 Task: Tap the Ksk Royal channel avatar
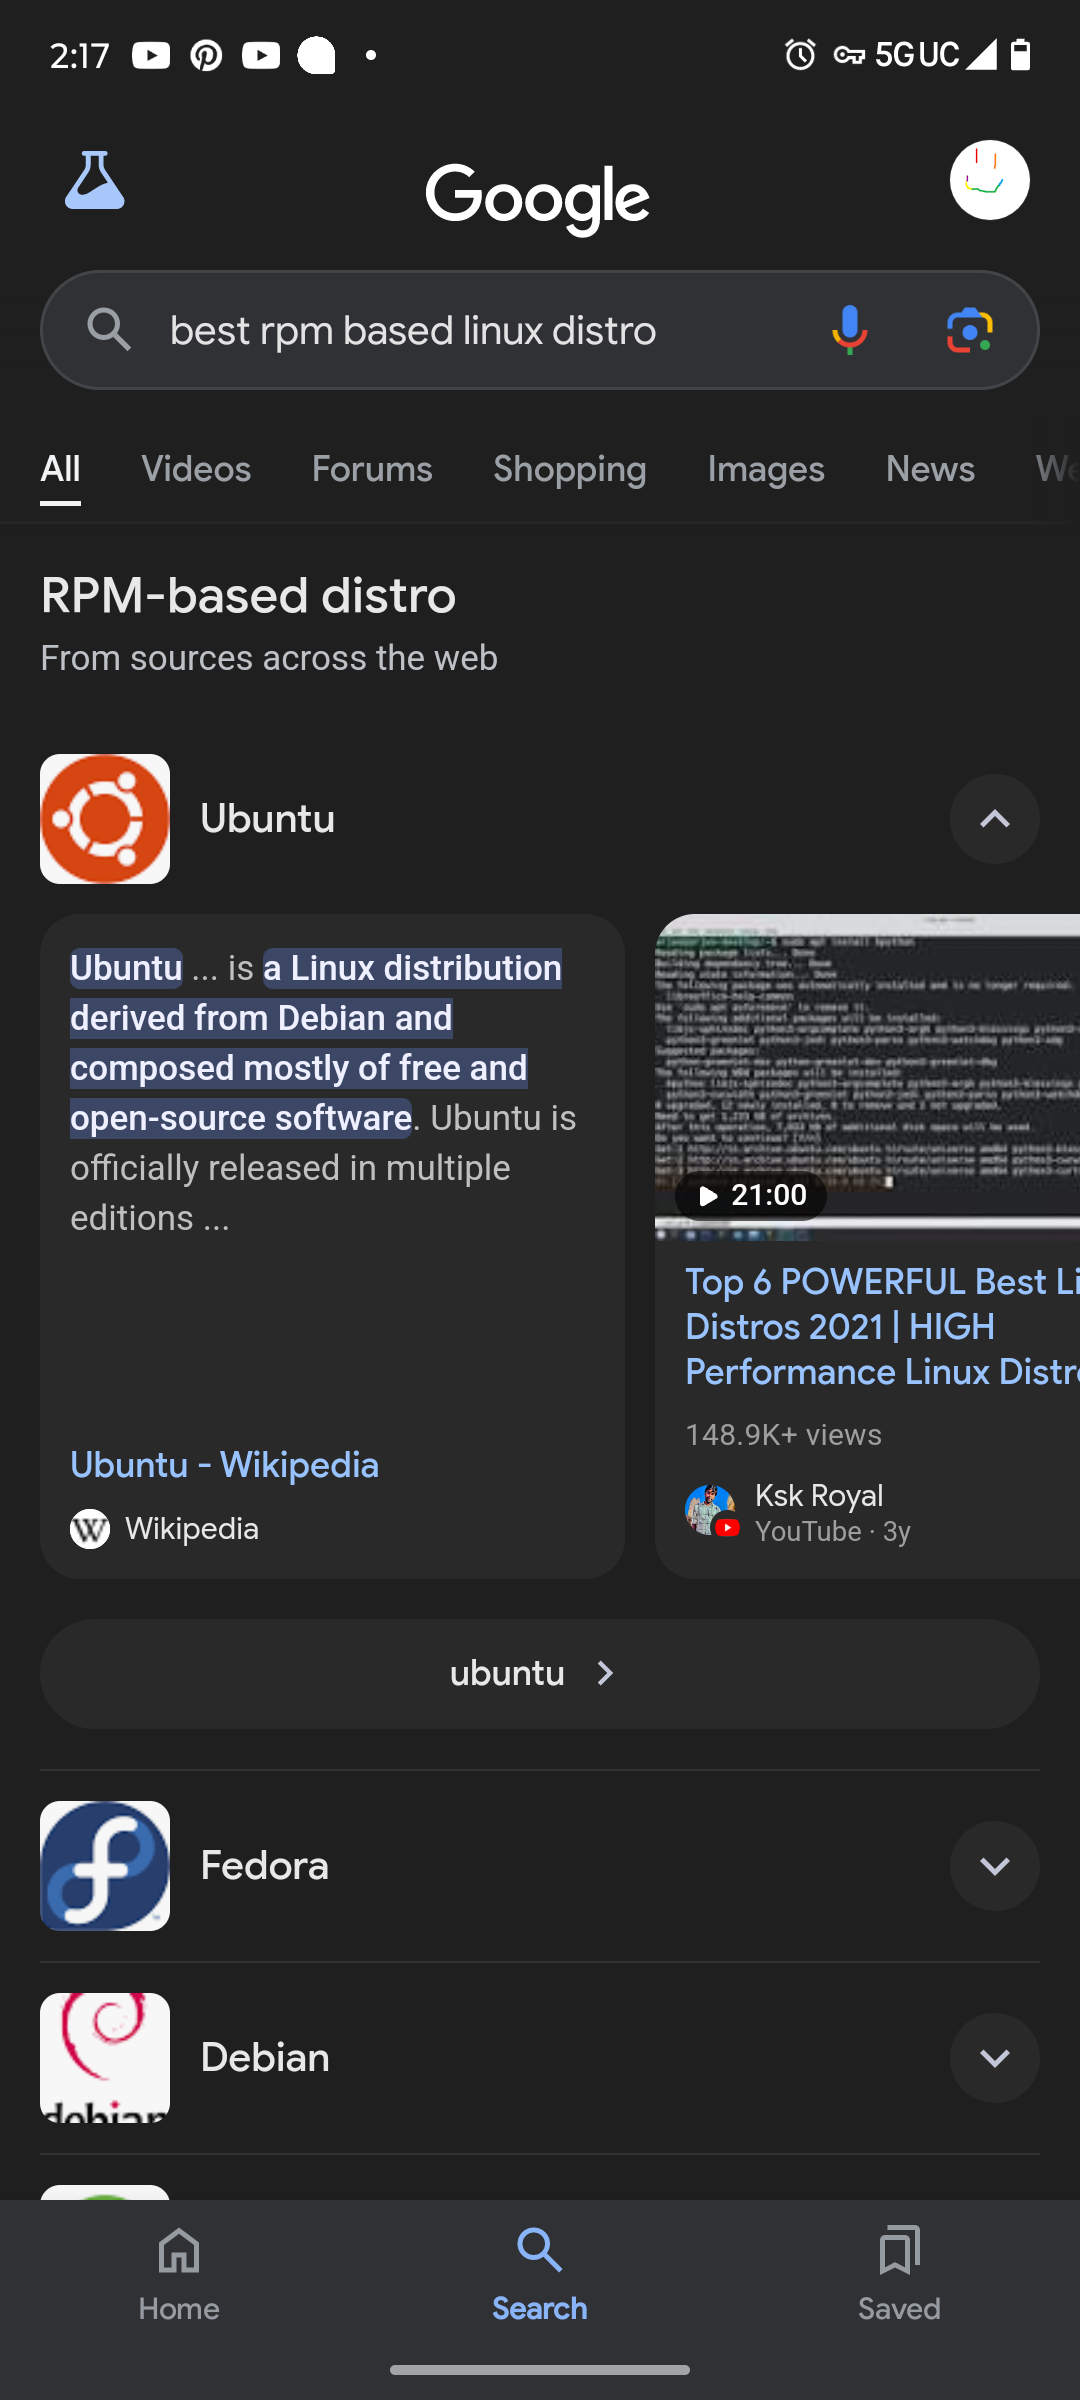point(711,1510)
